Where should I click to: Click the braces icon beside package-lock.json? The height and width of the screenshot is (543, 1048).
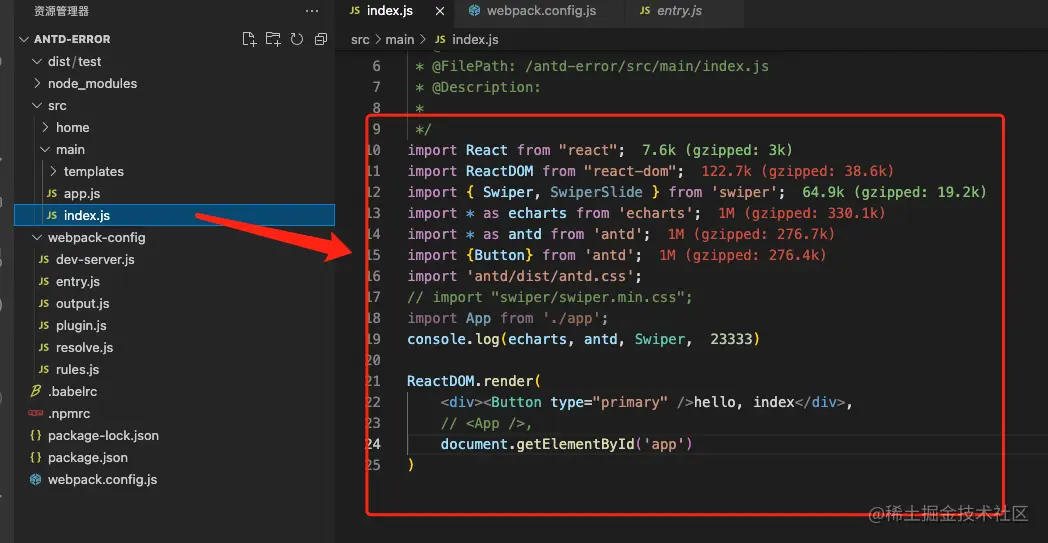coord(36,435)
